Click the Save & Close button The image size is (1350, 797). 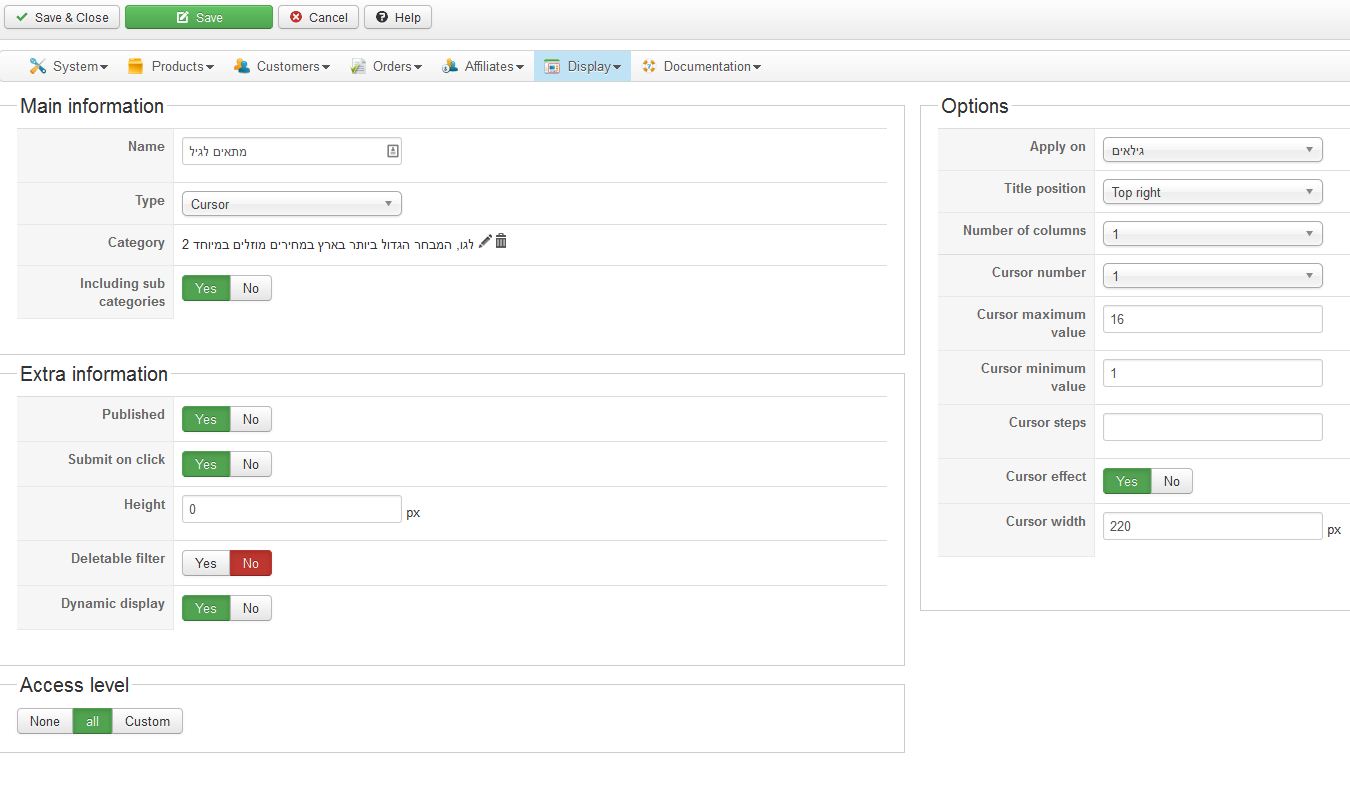(x=62, y=17)
